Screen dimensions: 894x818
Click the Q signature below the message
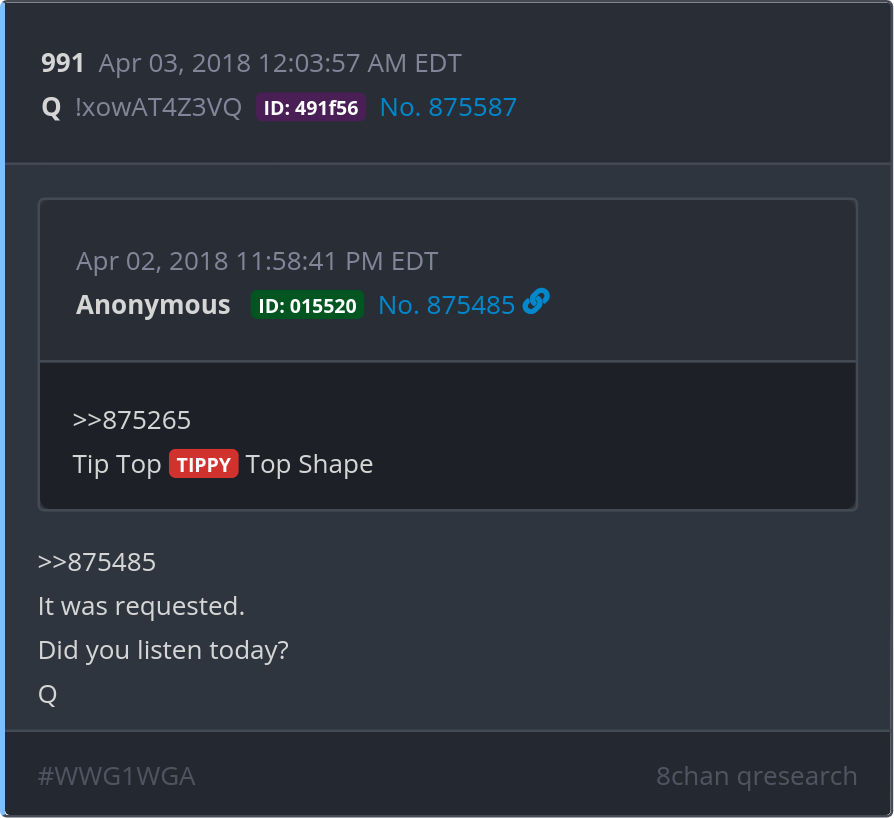[x=48, y=694]
